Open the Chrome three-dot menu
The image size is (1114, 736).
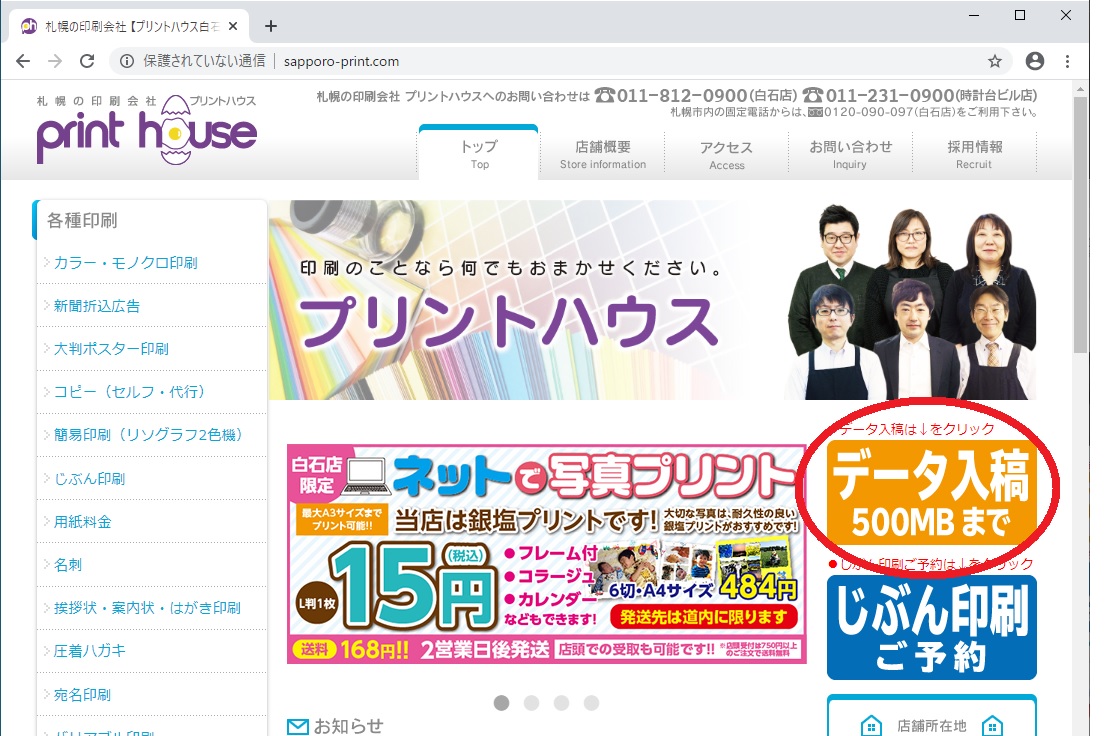[1067, 61]
